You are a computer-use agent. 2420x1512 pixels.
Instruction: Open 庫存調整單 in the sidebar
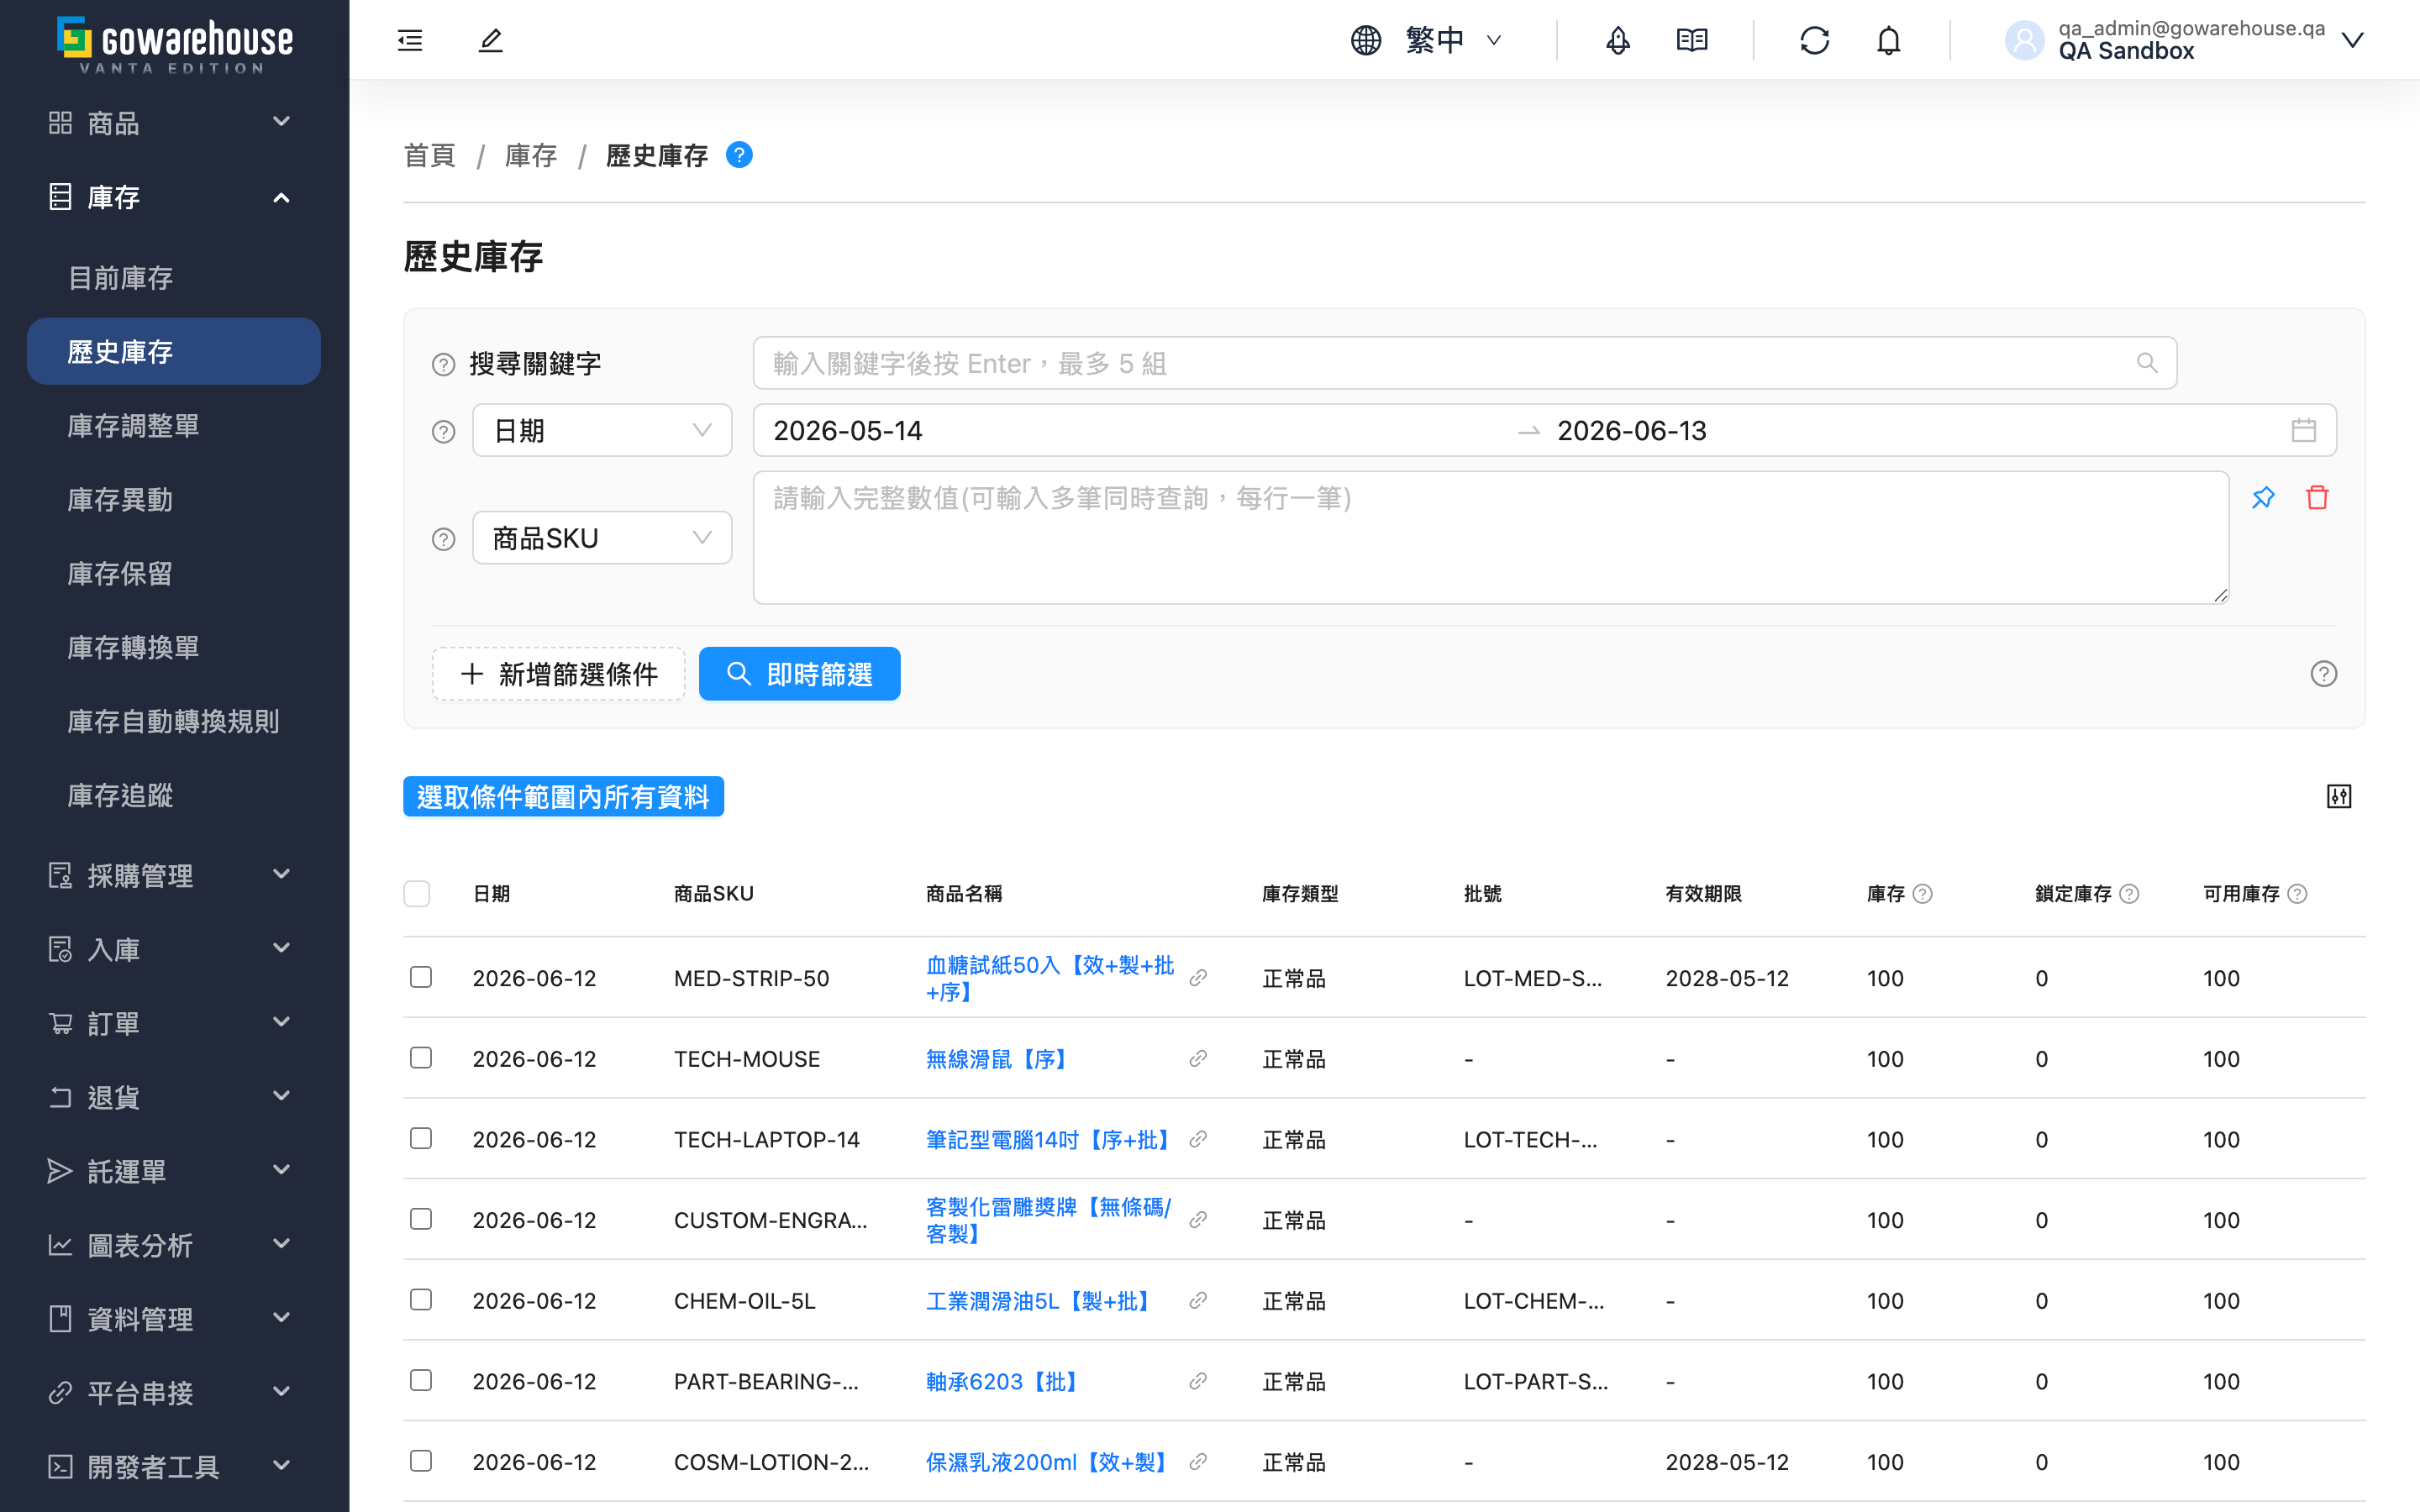pos(174,426)
